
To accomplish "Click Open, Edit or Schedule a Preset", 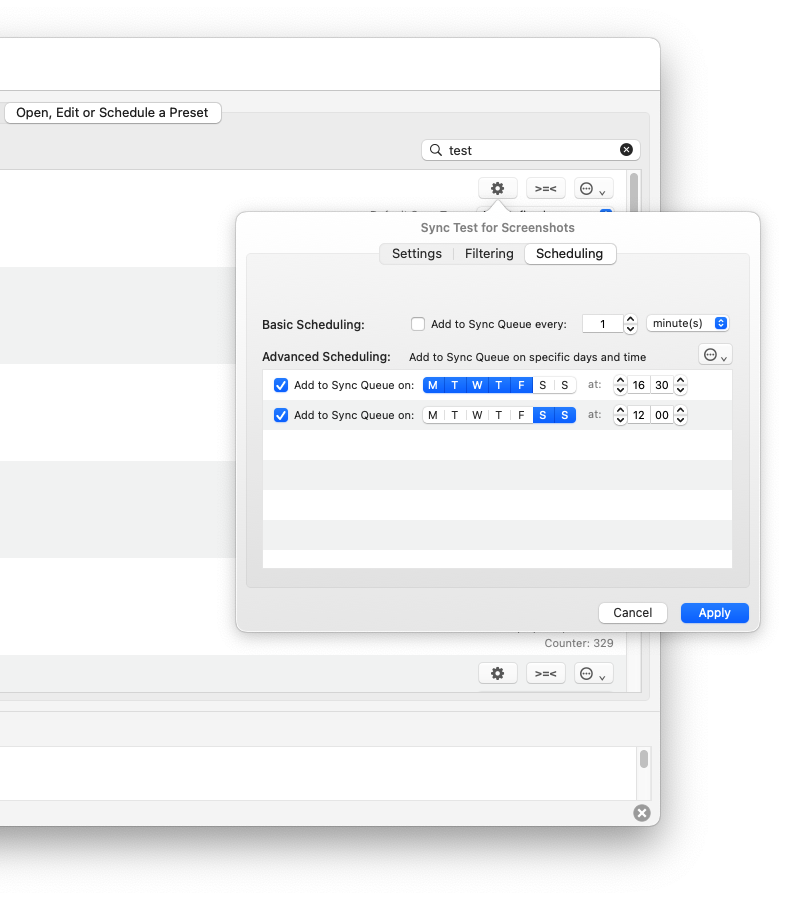I will click(112, 113).
